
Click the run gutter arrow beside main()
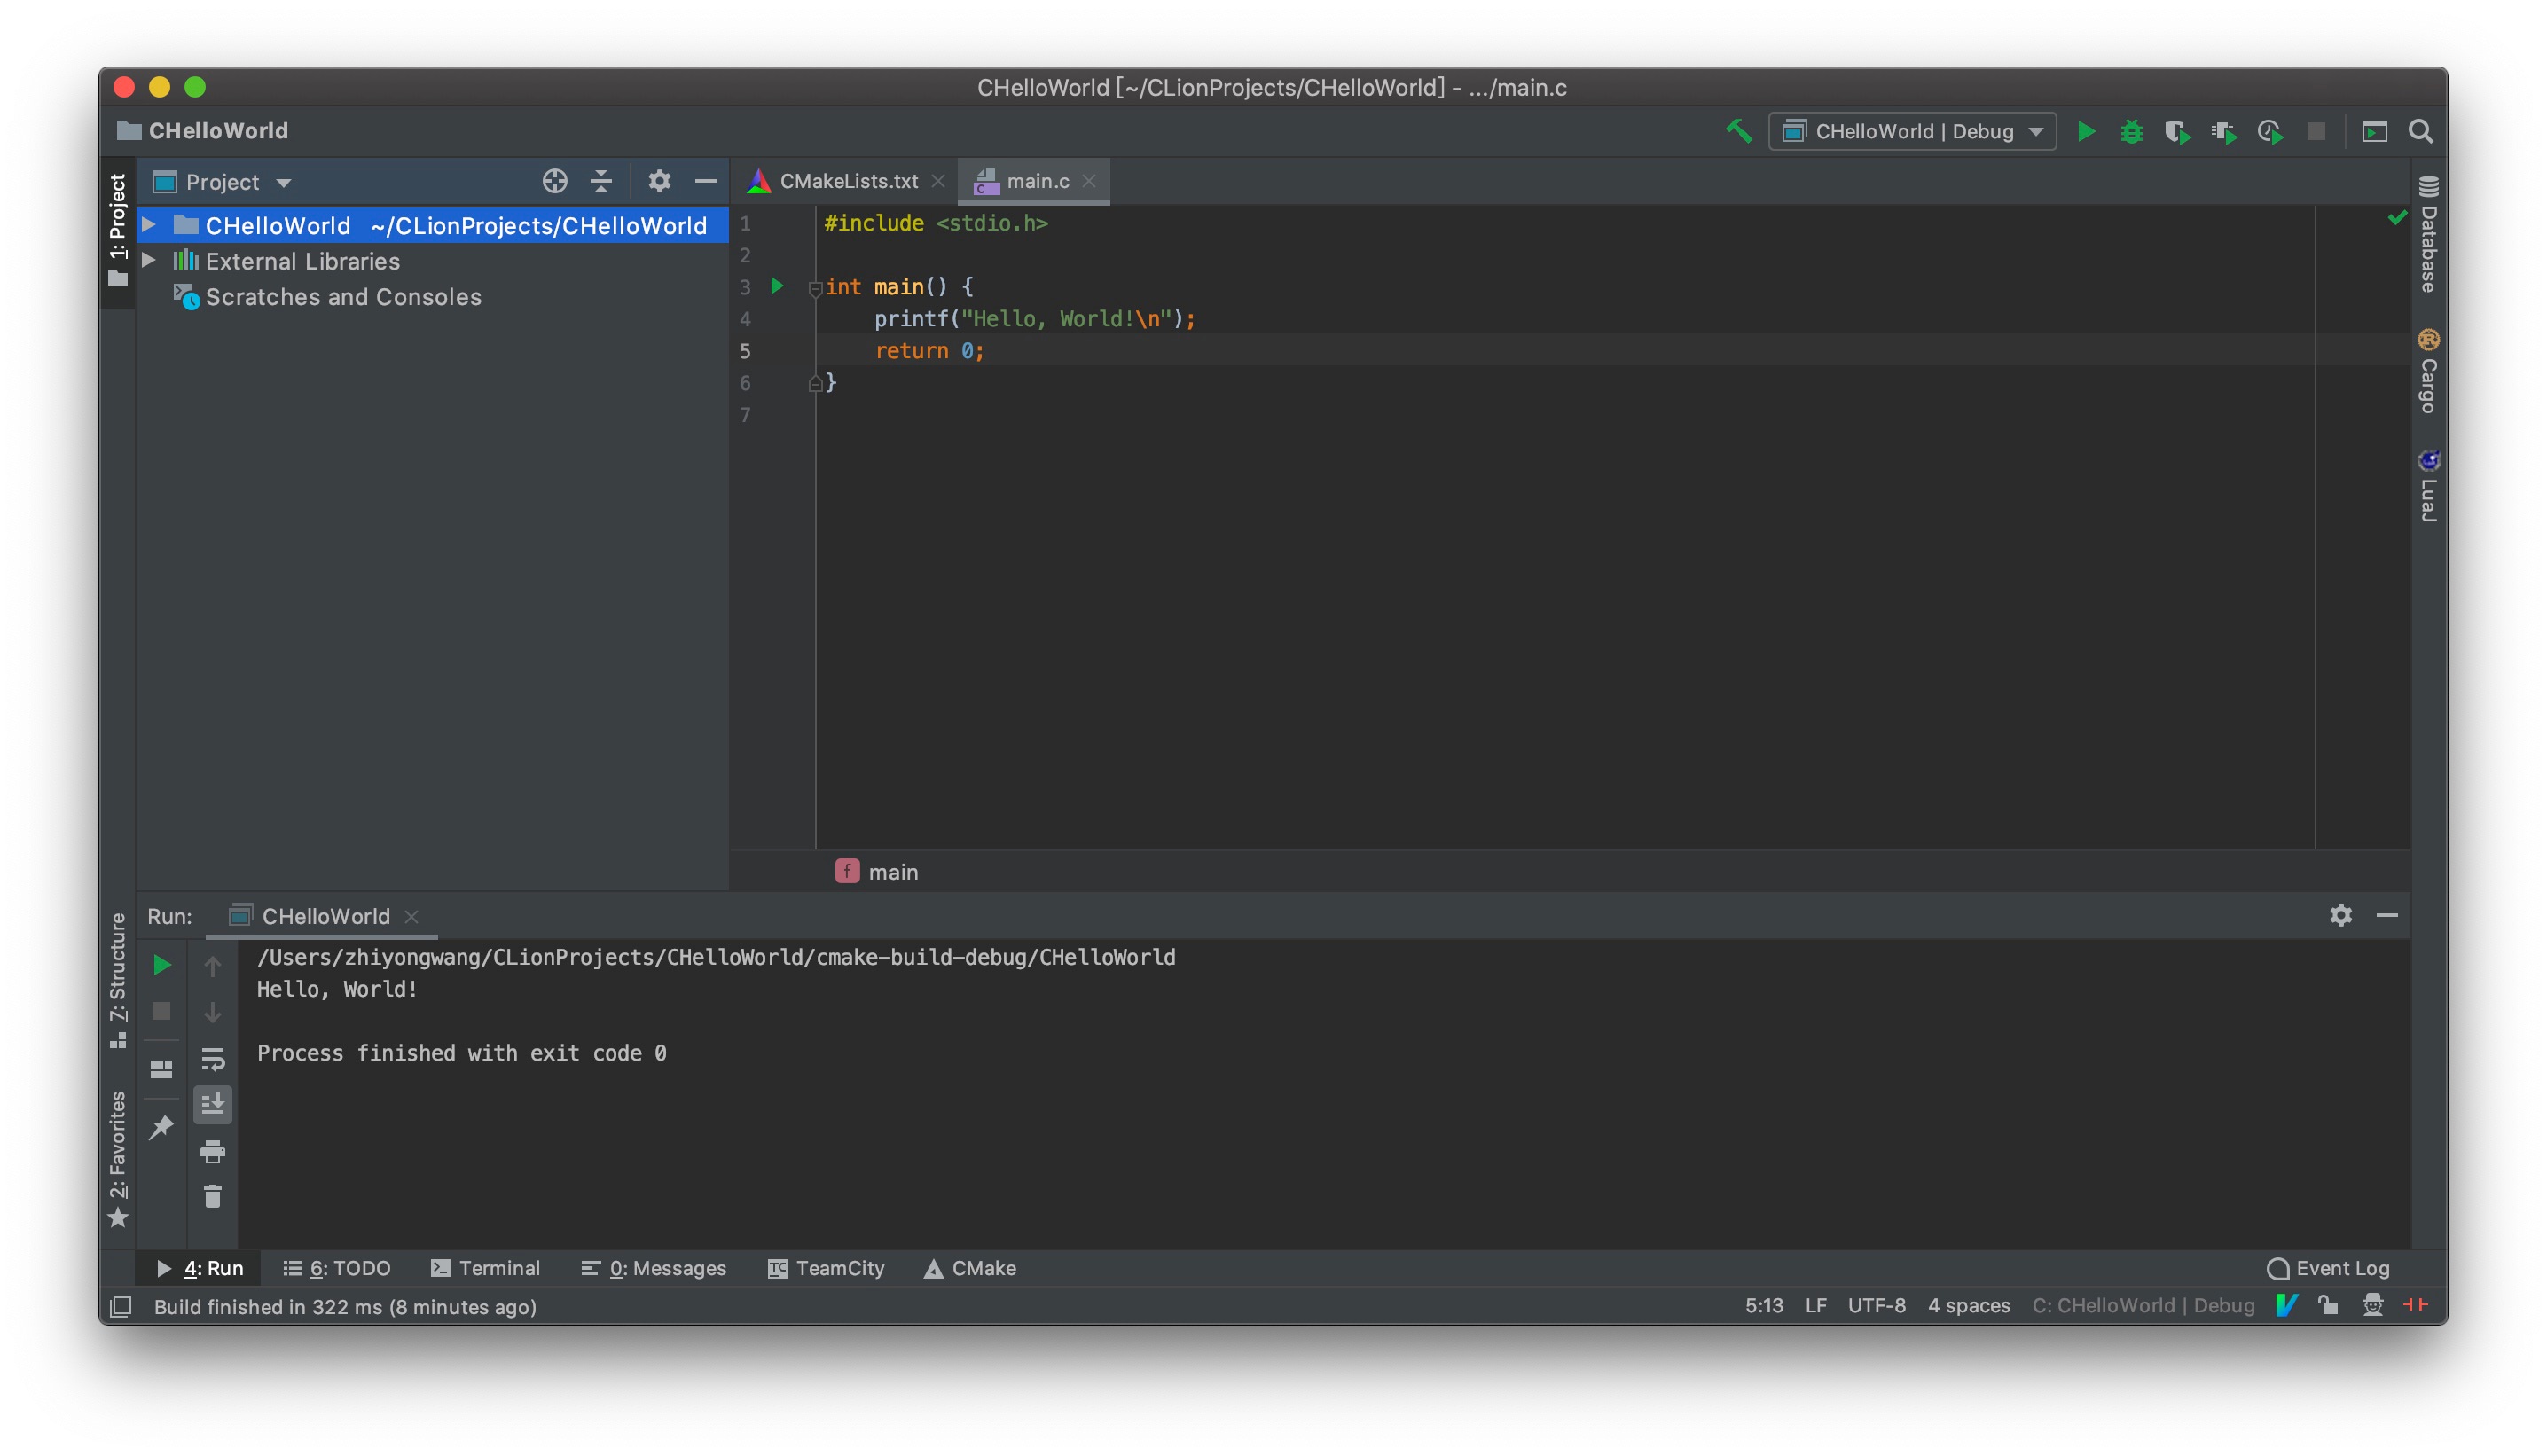[777, 286]
